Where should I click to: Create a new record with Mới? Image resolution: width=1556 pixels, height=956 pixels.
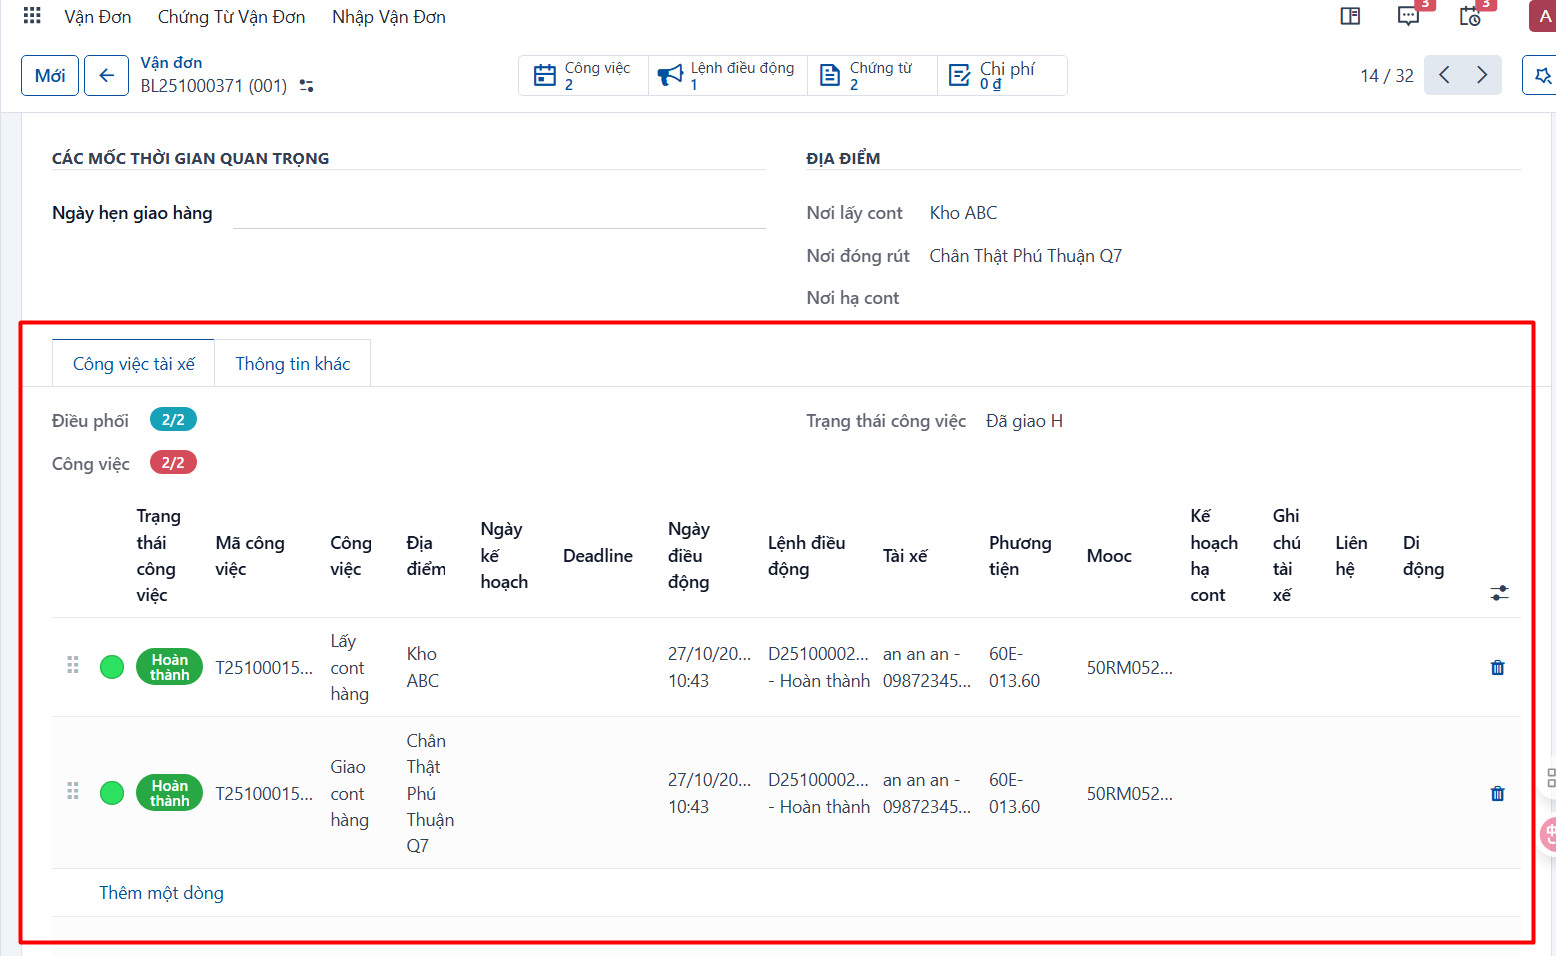[50, 75]
